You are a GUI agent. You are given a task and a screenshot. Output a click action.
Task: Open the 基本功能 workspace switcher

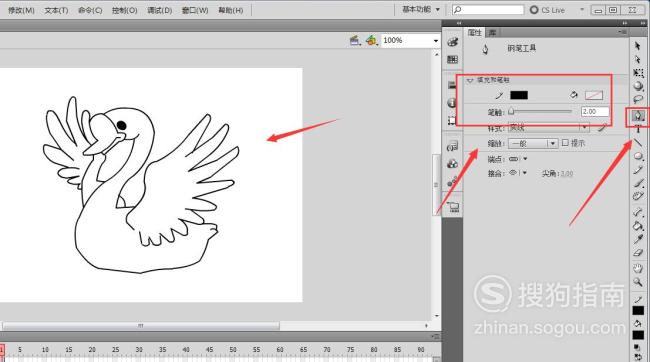click(421, 9)
